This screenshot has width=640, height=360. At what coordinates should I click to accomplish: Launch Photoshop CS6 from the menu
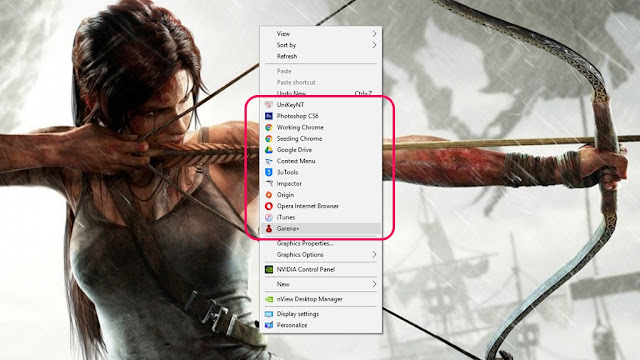[x=321, y=116]
